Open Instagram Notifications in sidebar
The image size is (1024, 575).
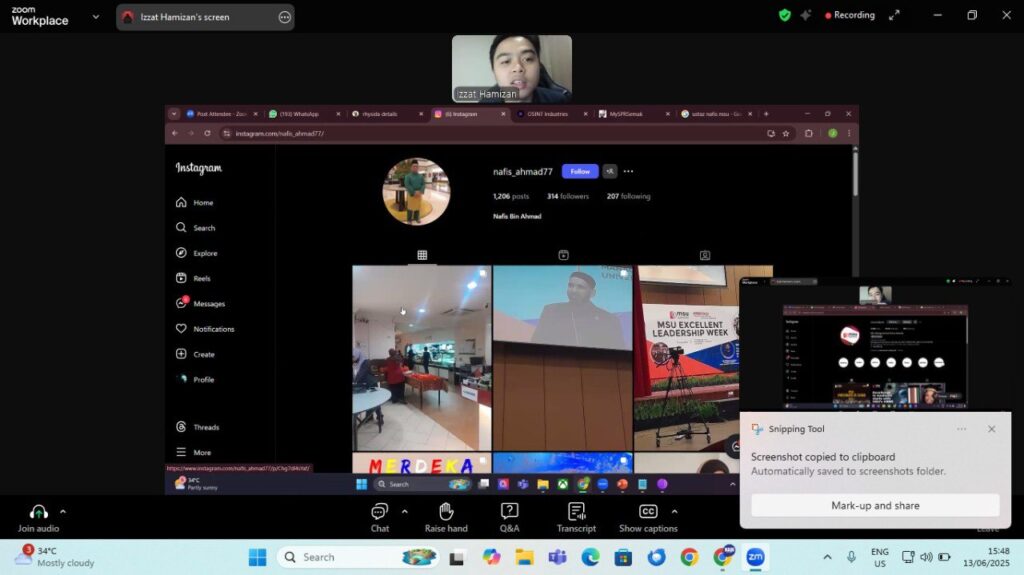tap(204, 329)
